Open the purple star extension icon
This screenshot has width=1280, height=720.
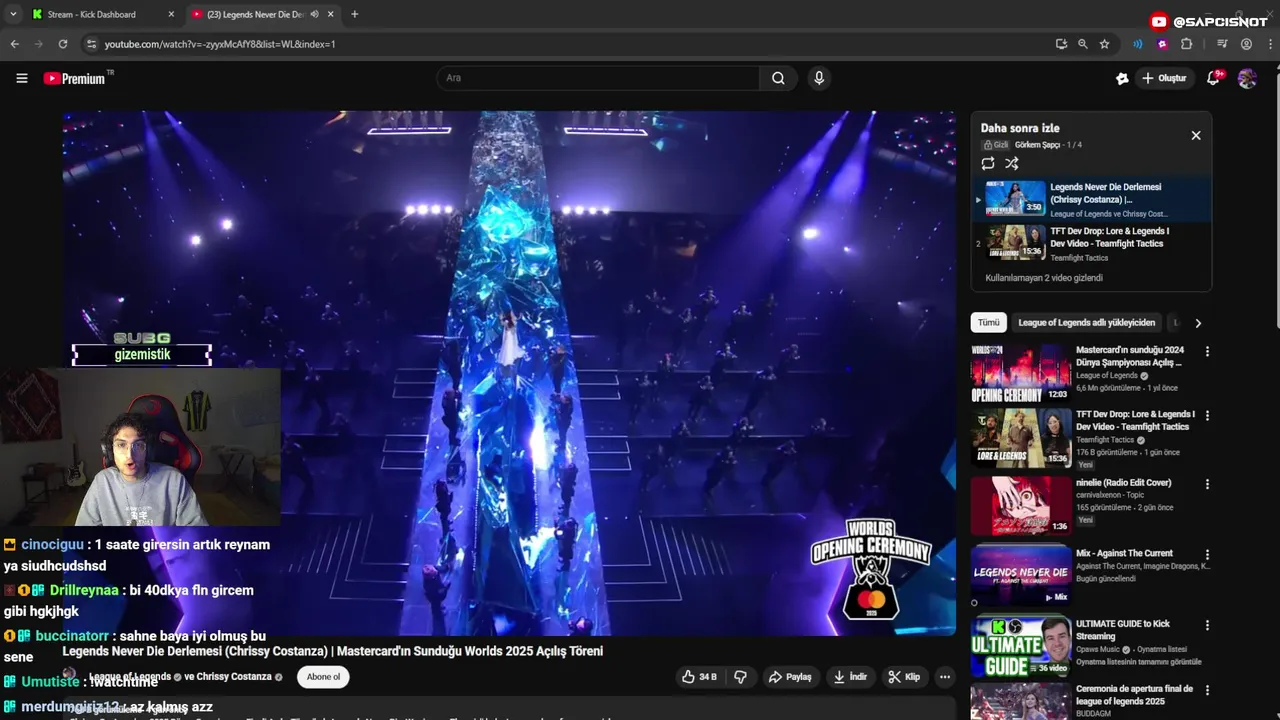pos(1162,44)
